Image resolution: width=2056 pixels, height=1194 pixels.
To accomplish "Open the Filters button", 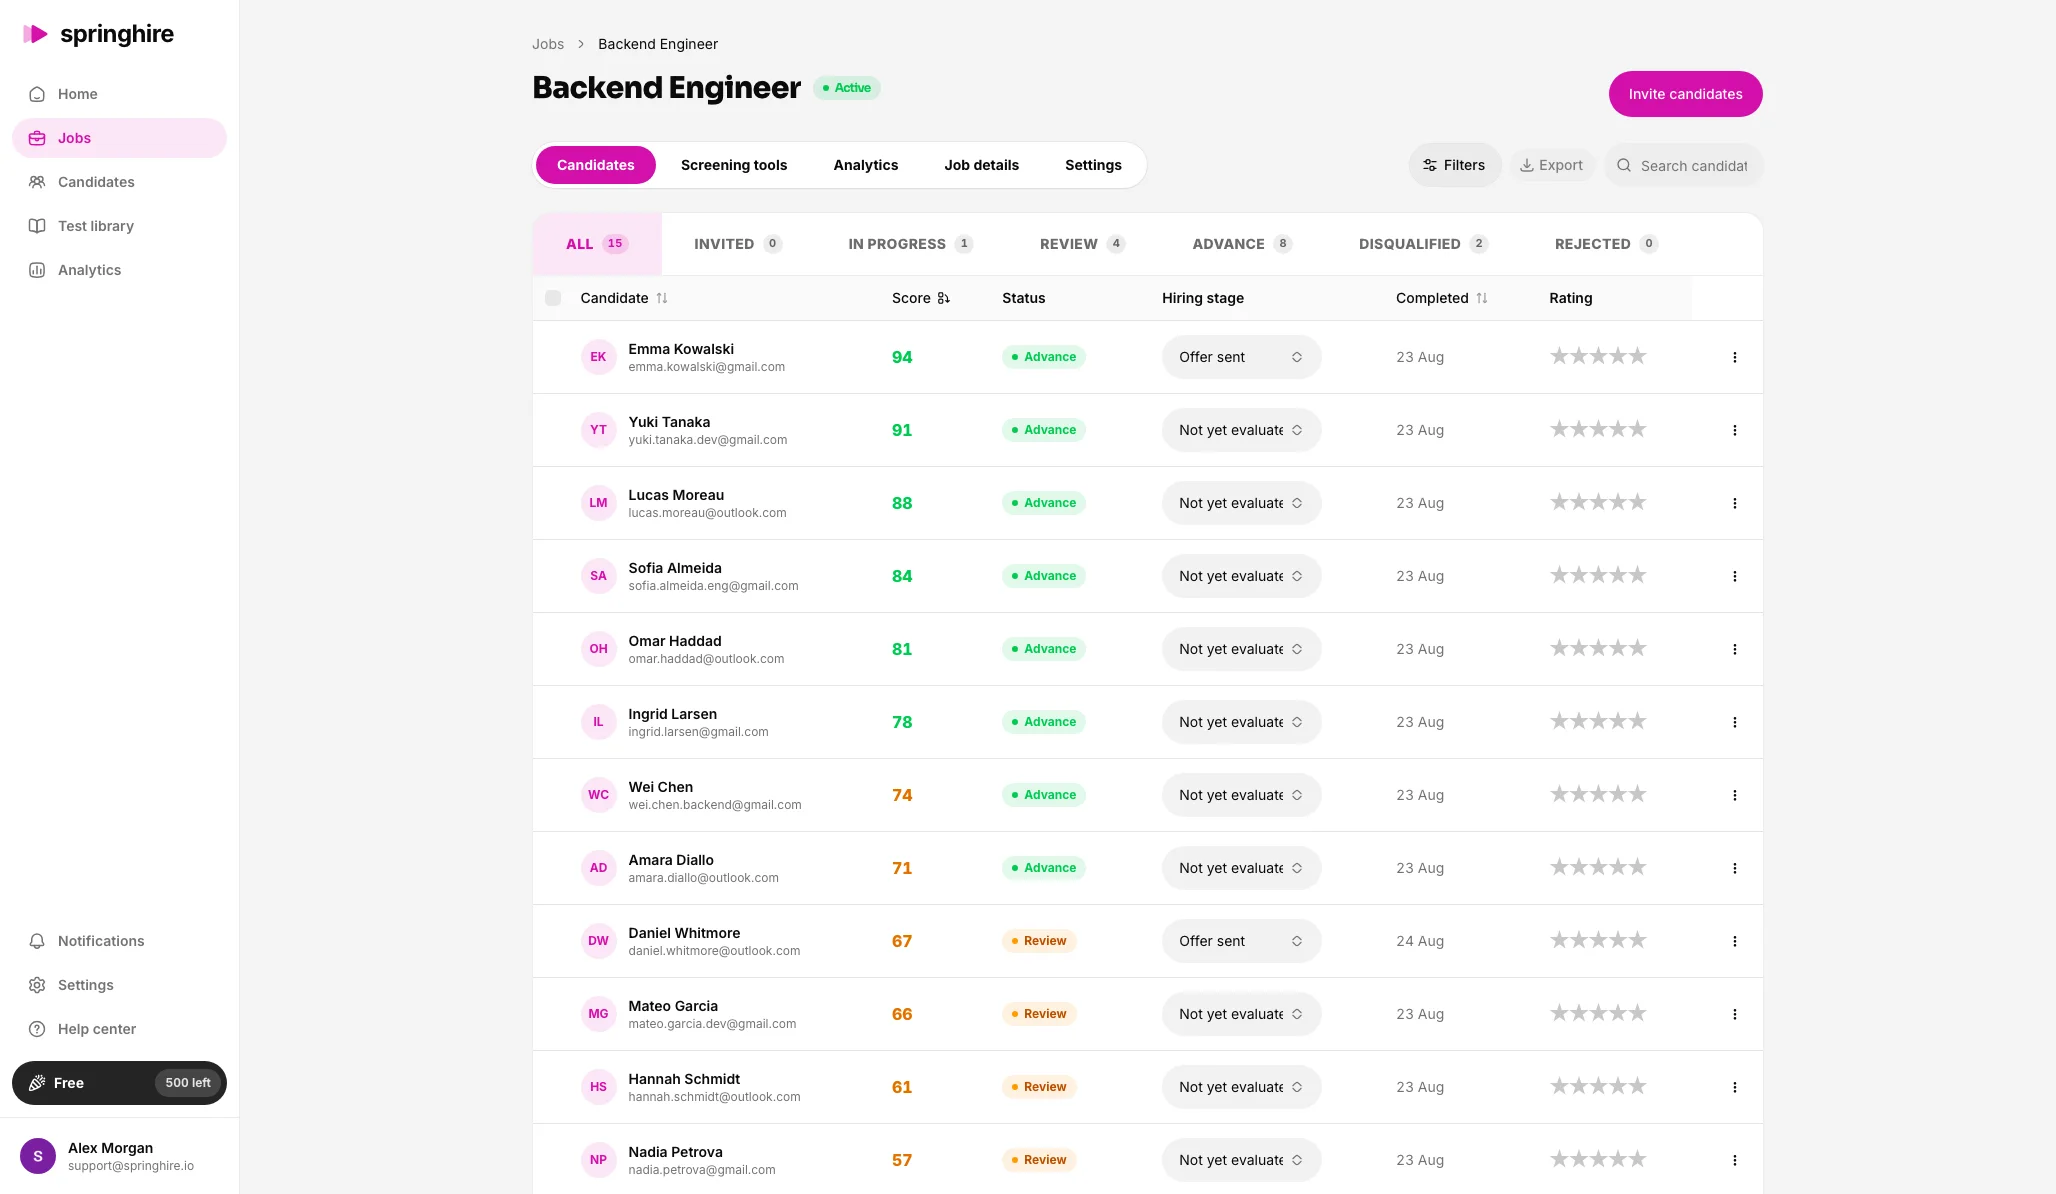I will [1454, 165].
